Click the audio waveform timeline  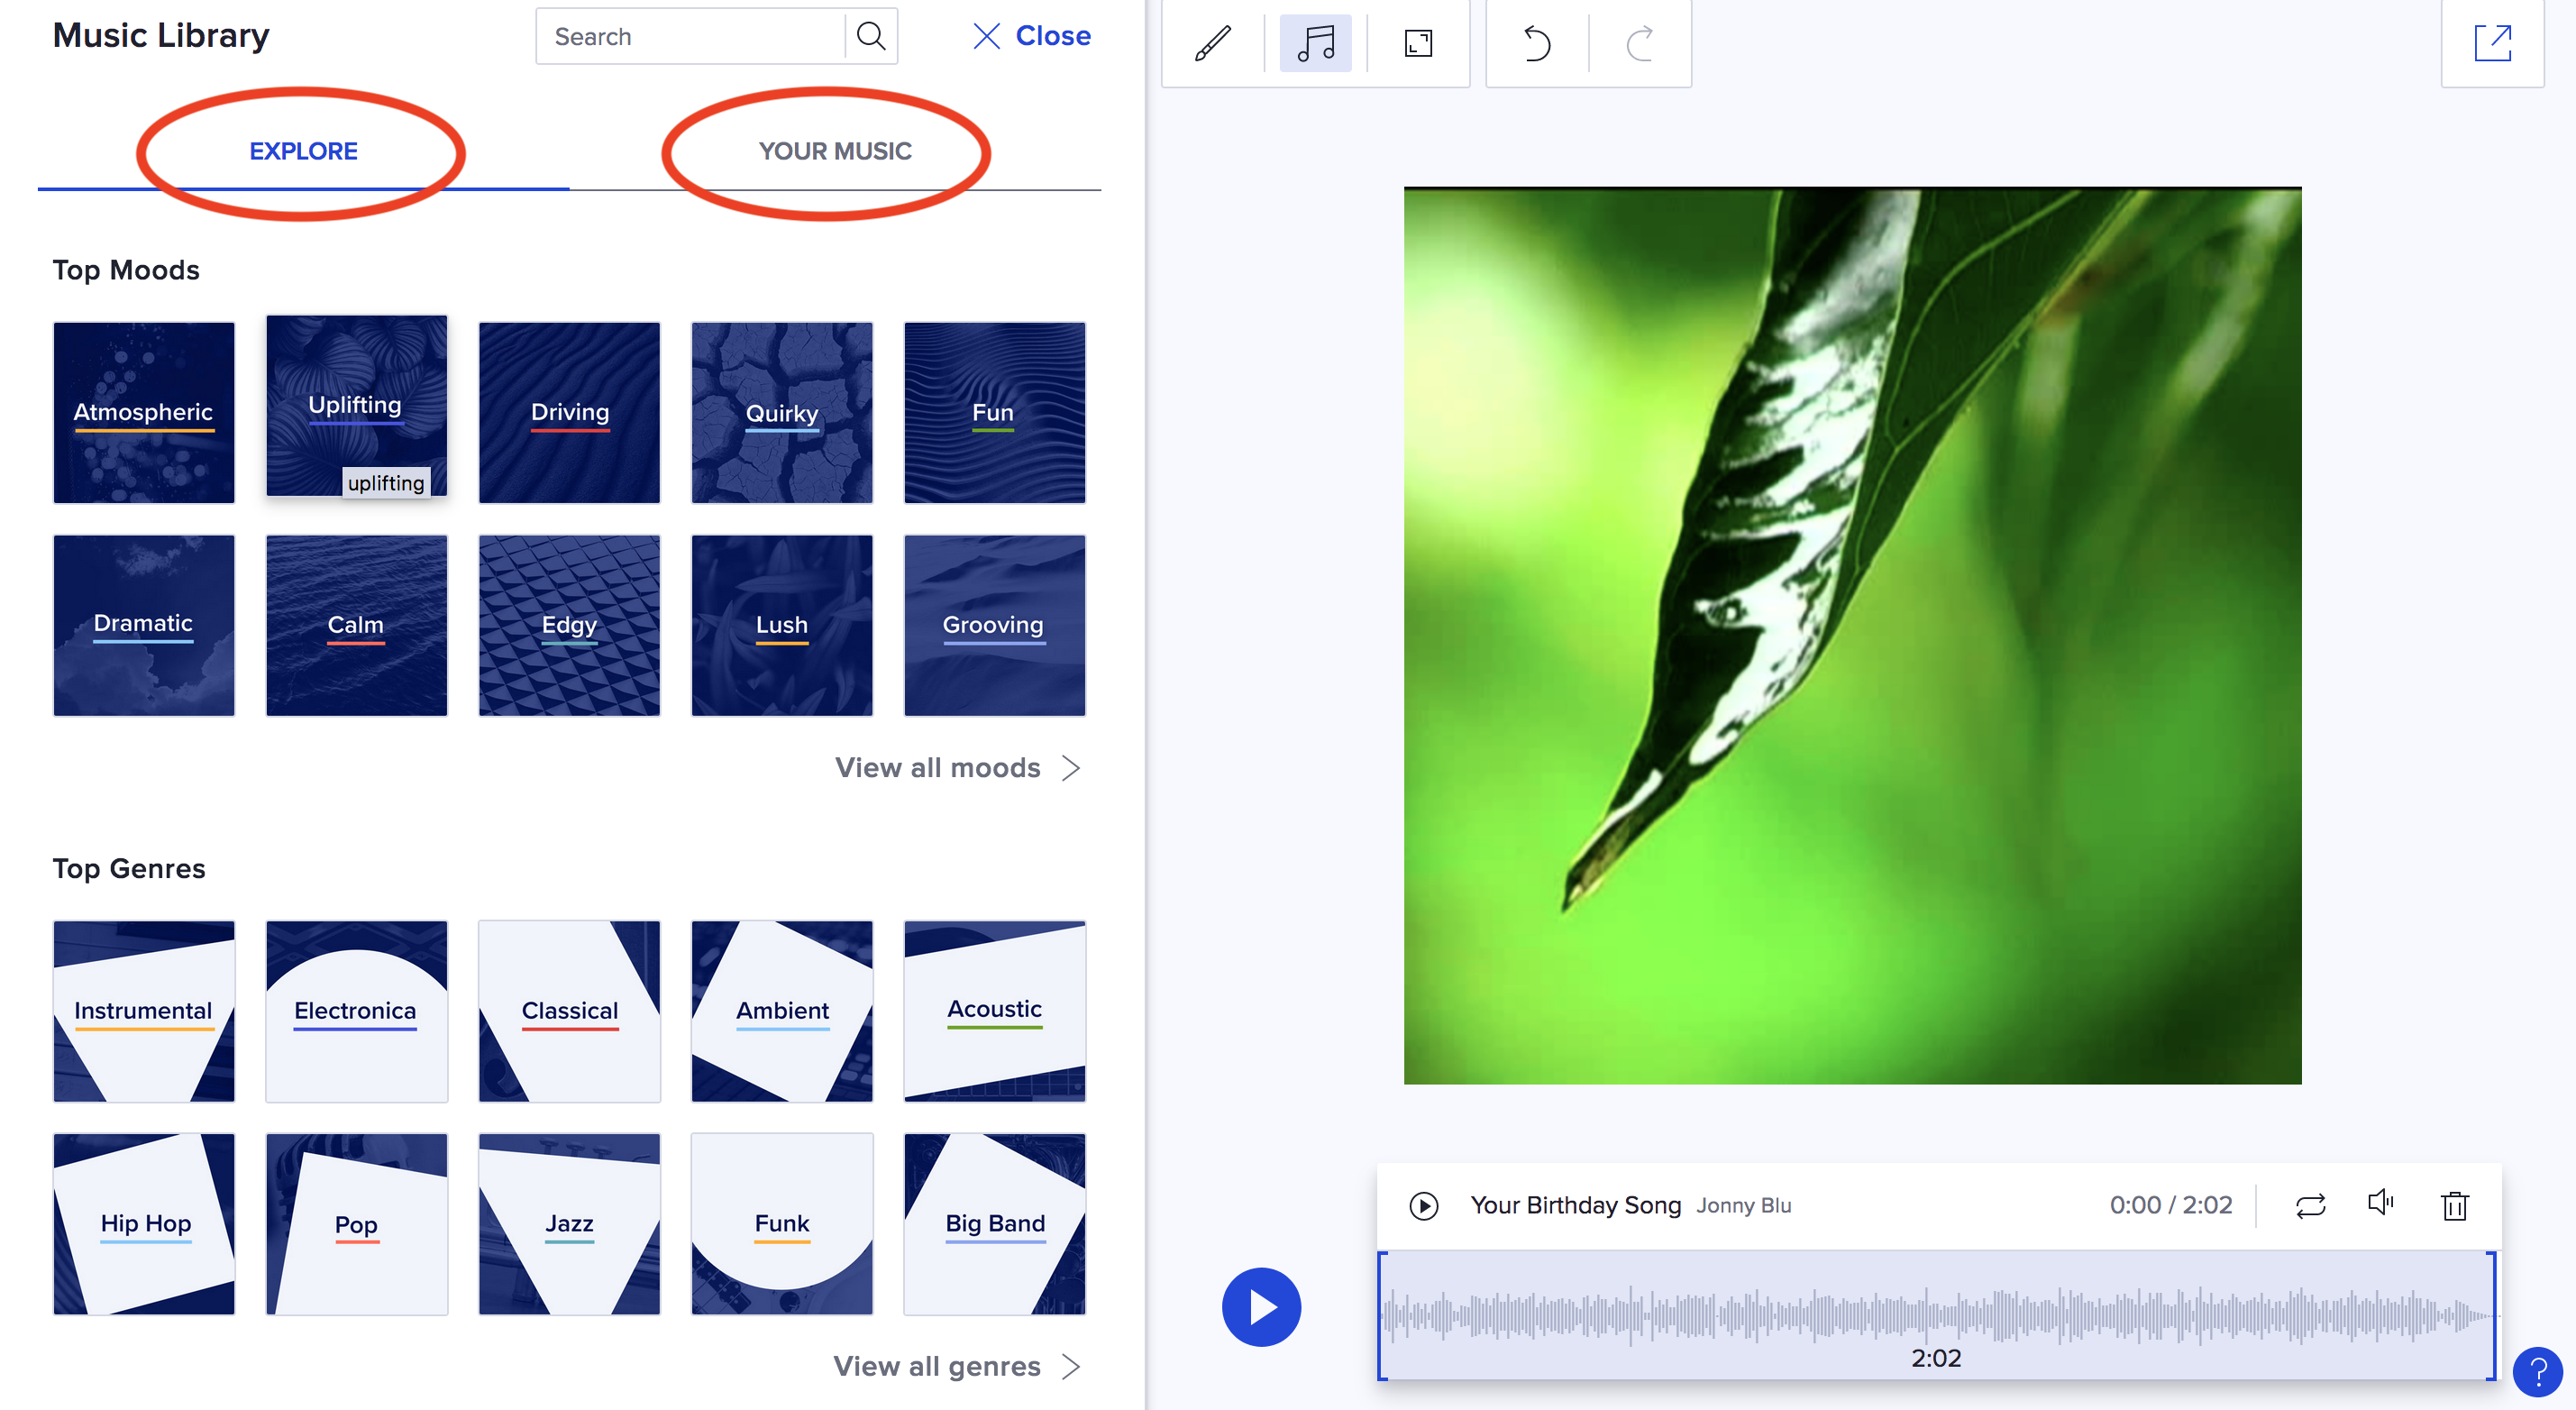(x=1936, y=1315)
